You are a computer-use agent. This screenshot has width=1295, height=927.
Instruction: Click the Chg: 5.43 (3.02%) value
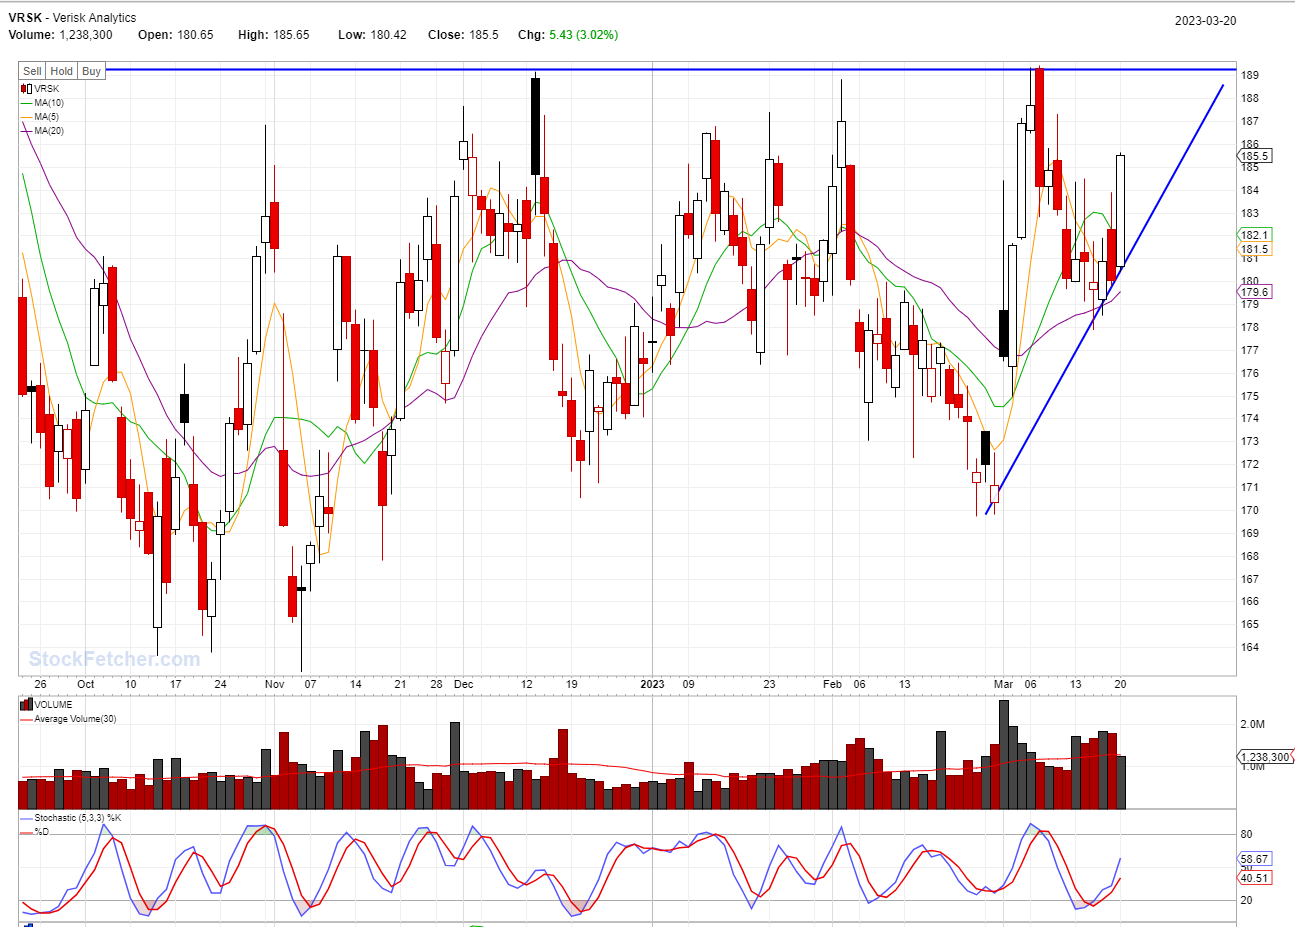click(x=568, y=35)
